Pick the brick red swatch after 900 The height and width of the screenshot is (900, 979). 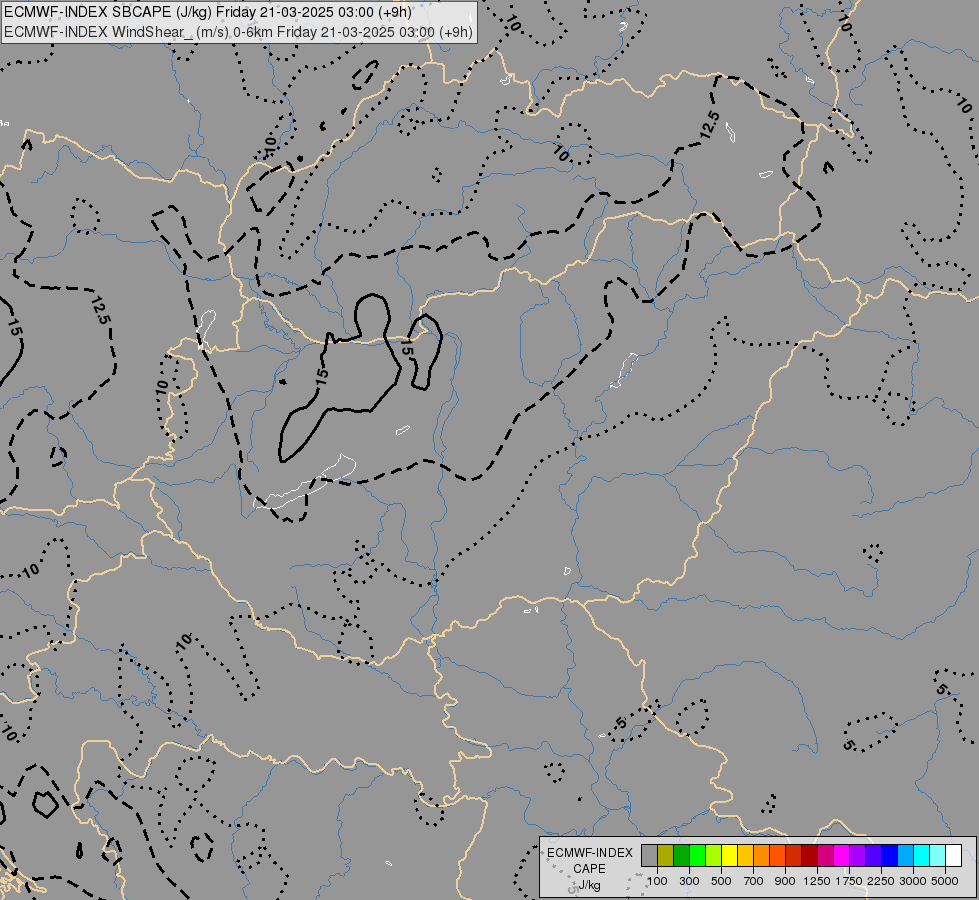coord(794,856)
